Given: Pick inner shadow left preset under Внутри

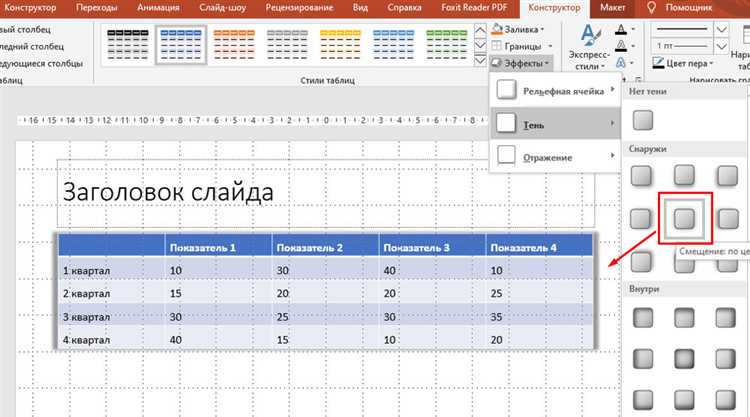Looking at the screenshot, I should pos(643,359).
